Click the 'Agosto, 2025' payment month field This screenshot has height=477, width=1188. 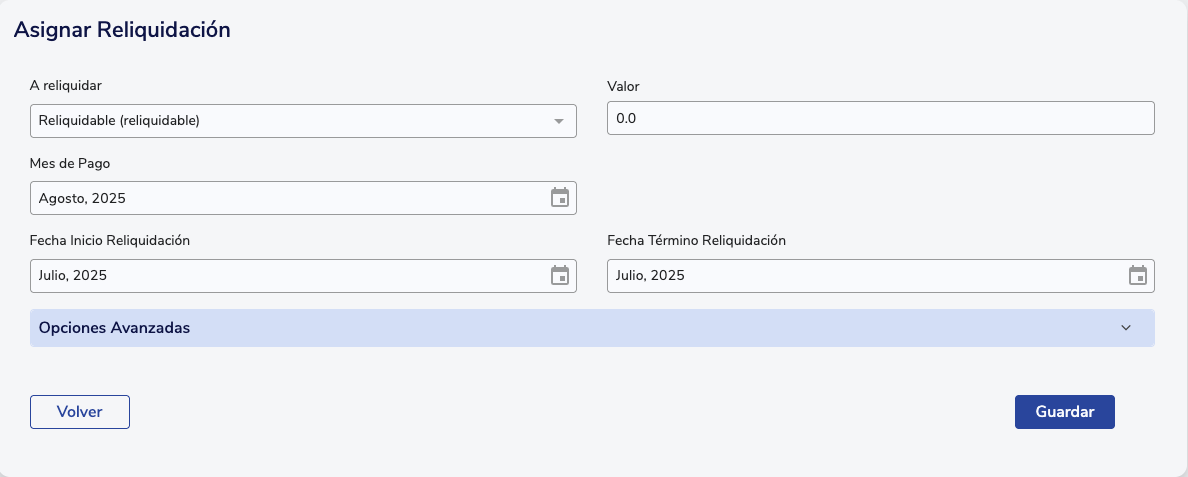click(x=290, y=198)
